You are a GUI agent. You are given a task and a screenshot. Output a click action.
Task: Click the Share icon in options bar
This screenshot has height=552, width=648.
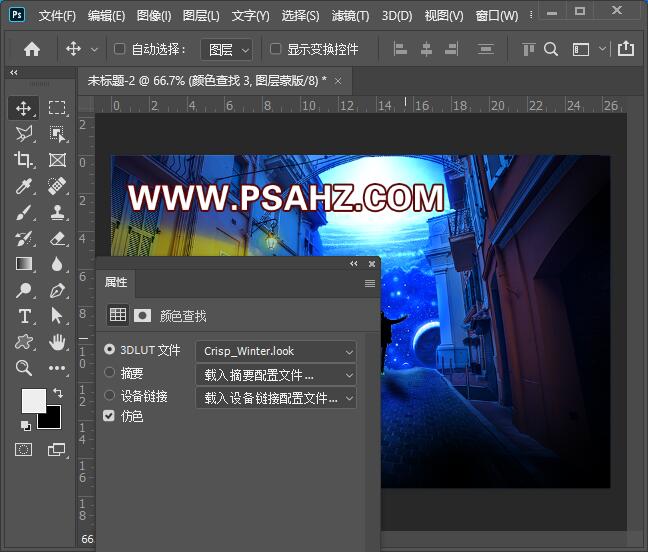pyautogui.click(x=626, y=49)
